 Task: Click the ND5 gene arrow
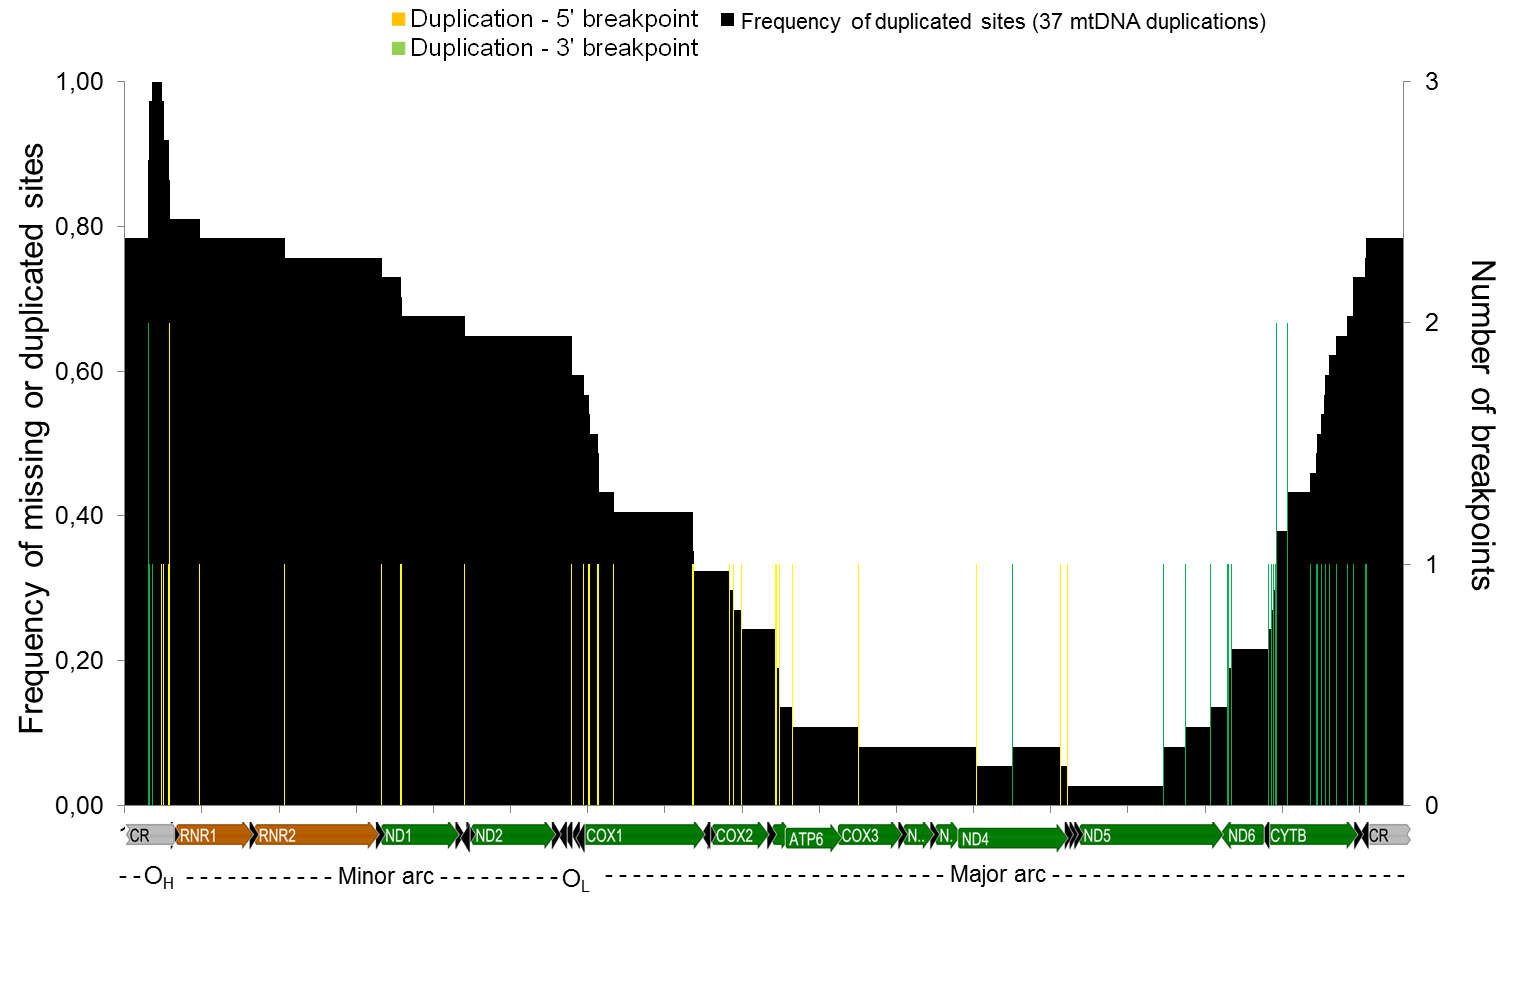pyautogui.click(x=1150, y=835)
